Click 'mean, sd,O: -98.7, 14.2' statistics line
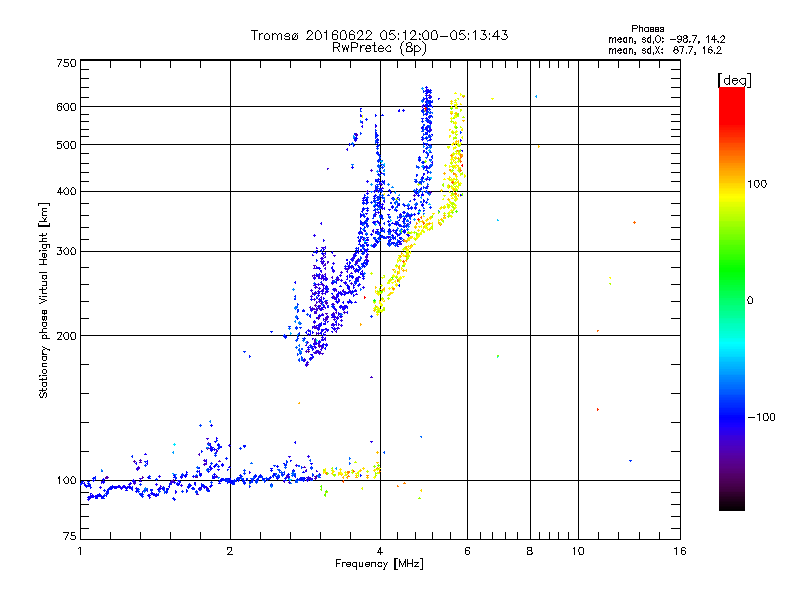This screenshot has height=600, width=800. (666, 39)
